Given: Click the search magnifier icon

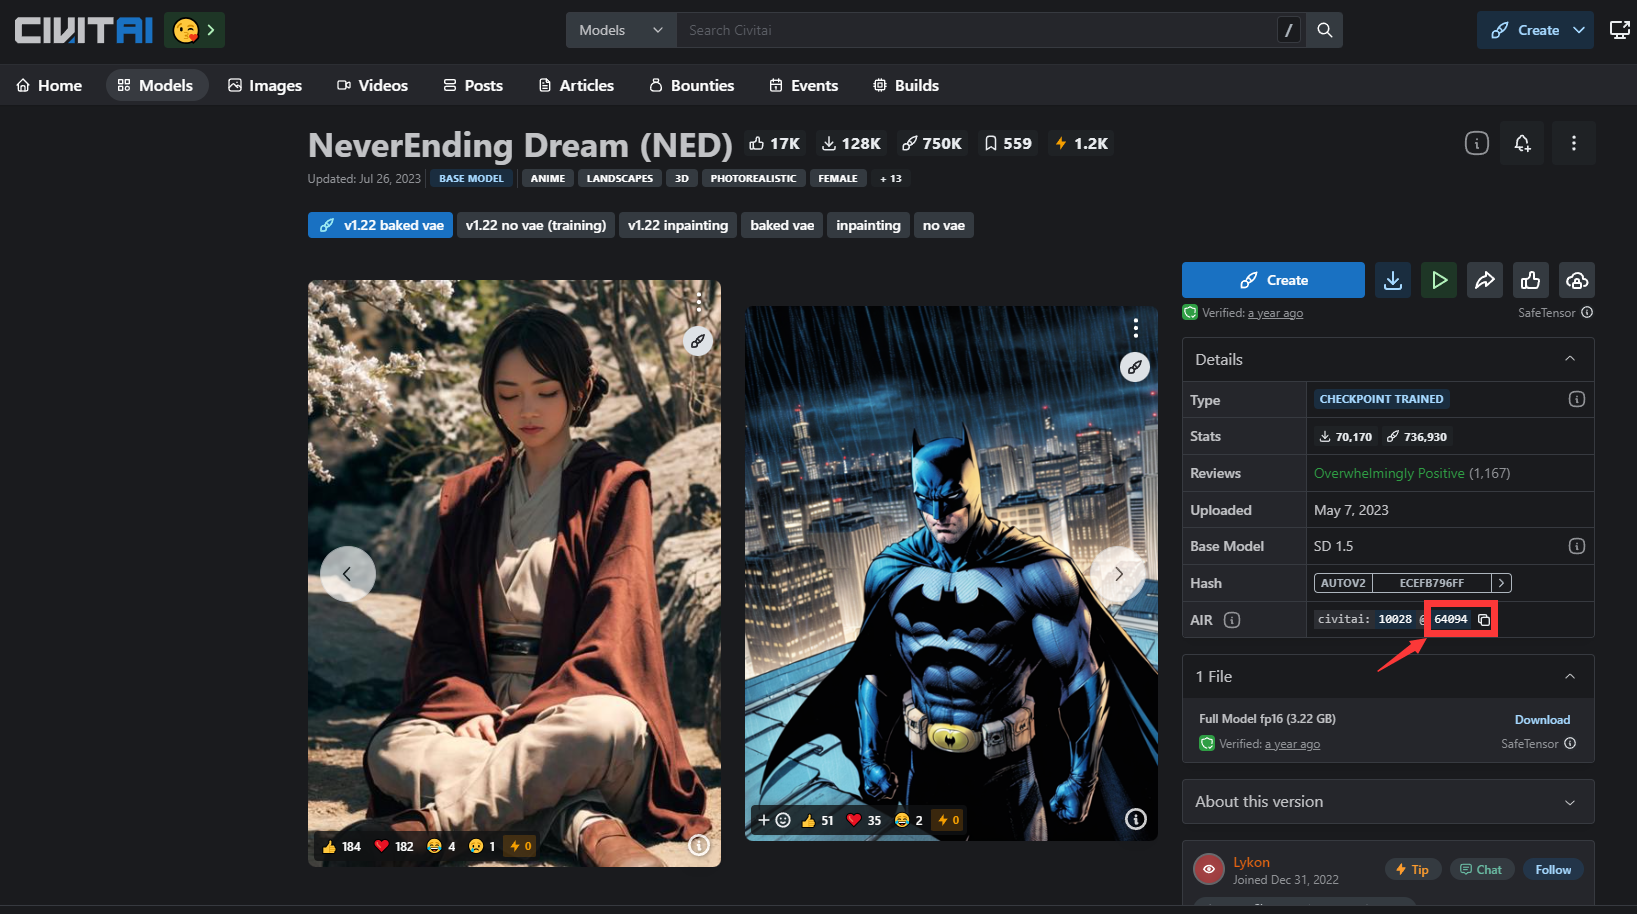Looking at the screenshot, I should click(x=1324, y=30).
